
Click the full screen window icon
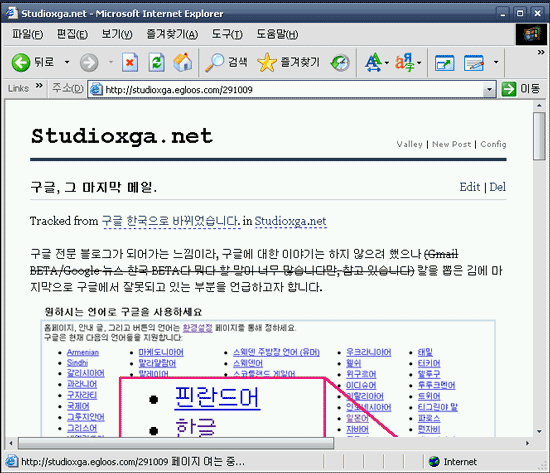[x=444, y=63]
